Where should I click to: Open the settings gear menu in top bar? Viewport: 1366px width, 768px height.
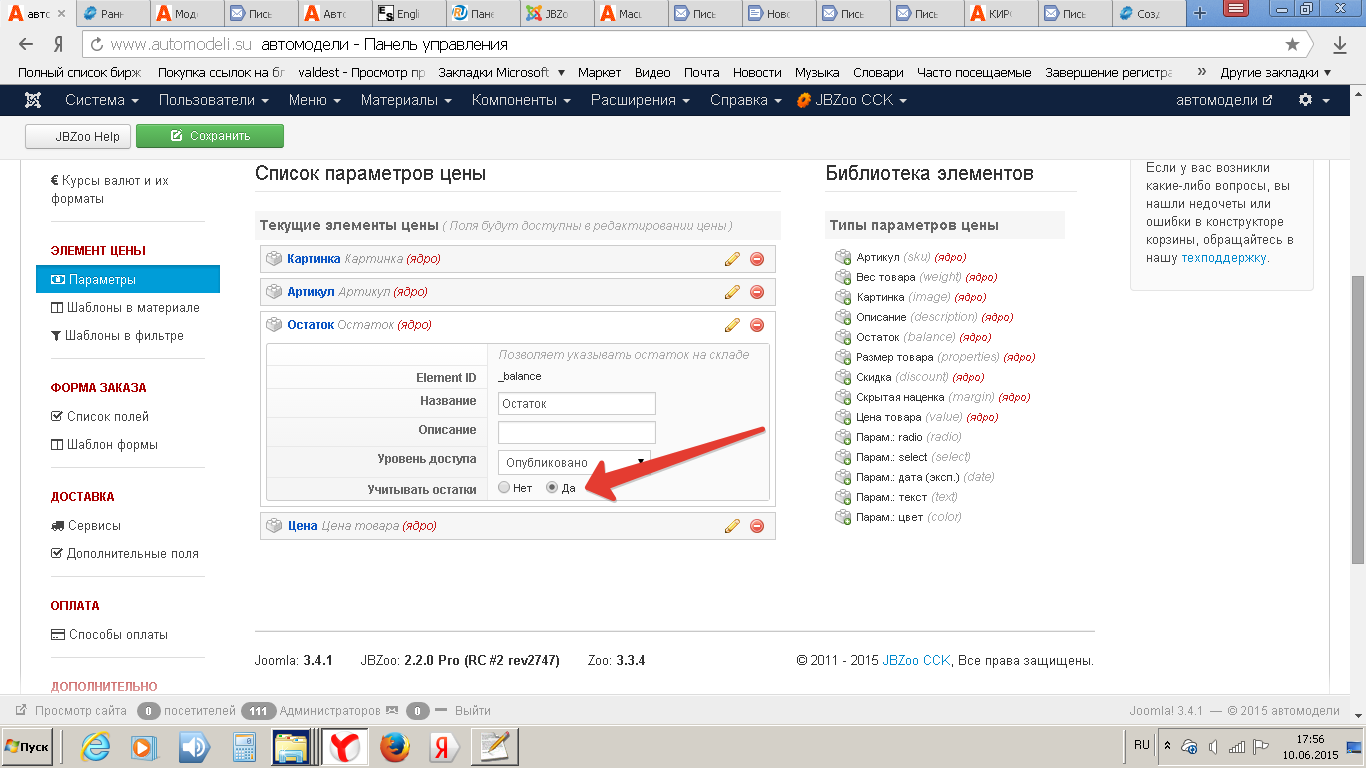(1313, 100)
